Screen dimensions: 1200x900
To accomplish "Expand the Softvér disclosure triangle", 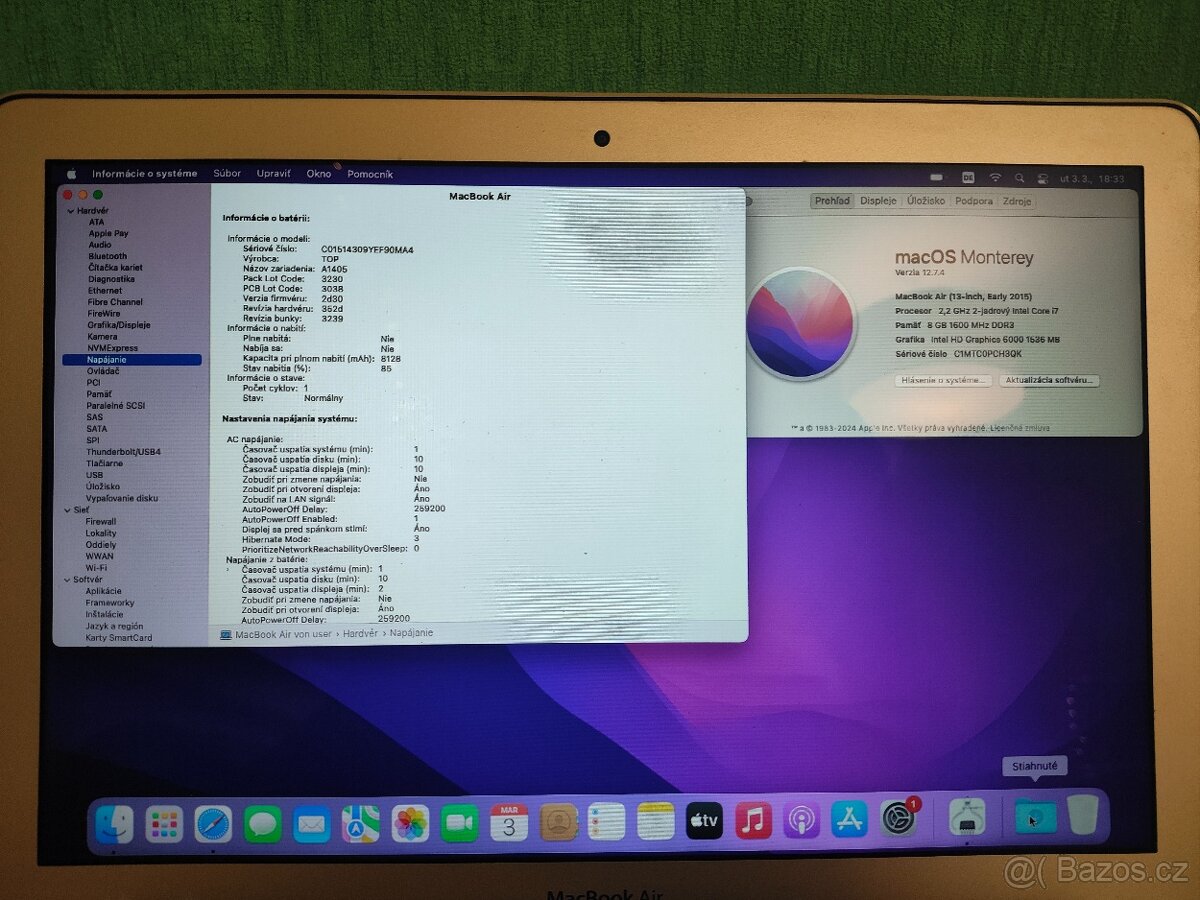I will 66,578.
